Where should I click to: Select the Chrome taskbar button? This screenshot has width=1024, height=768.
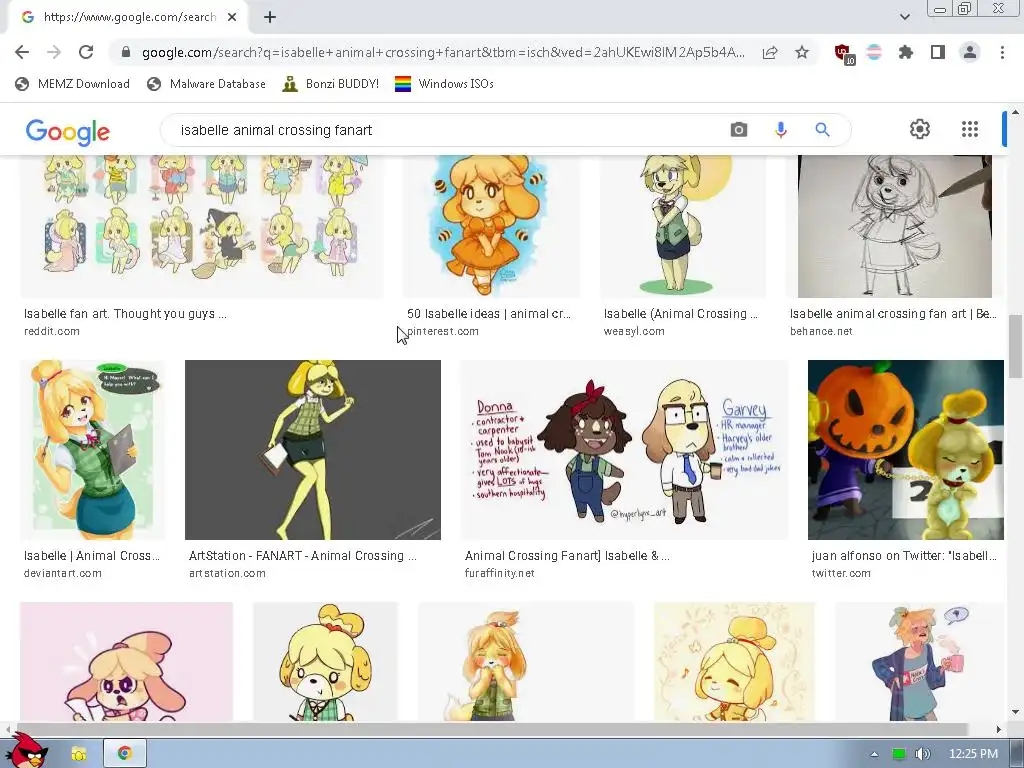[125, 754]
